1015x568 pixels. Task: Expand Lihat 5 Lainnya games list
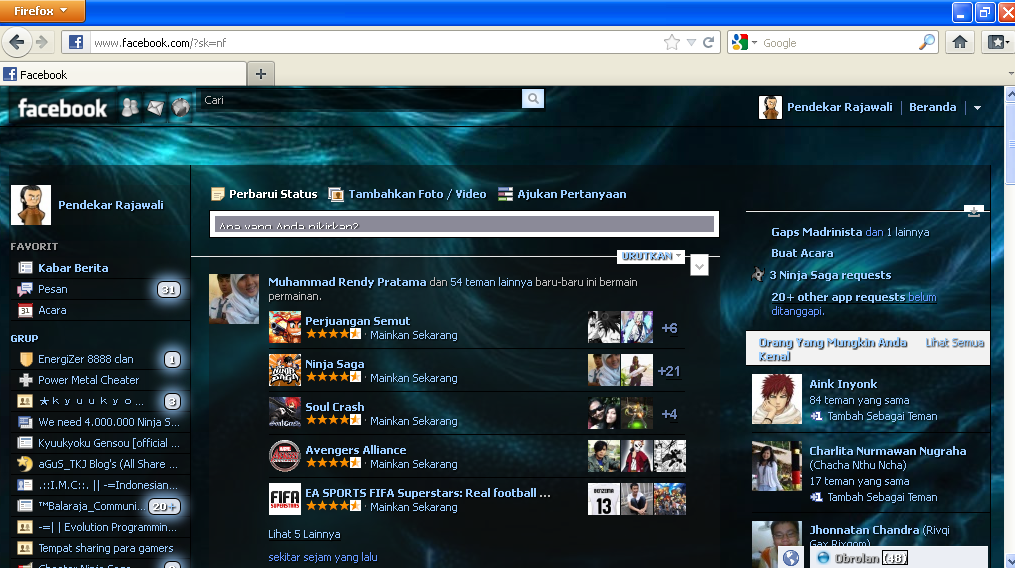304,534
